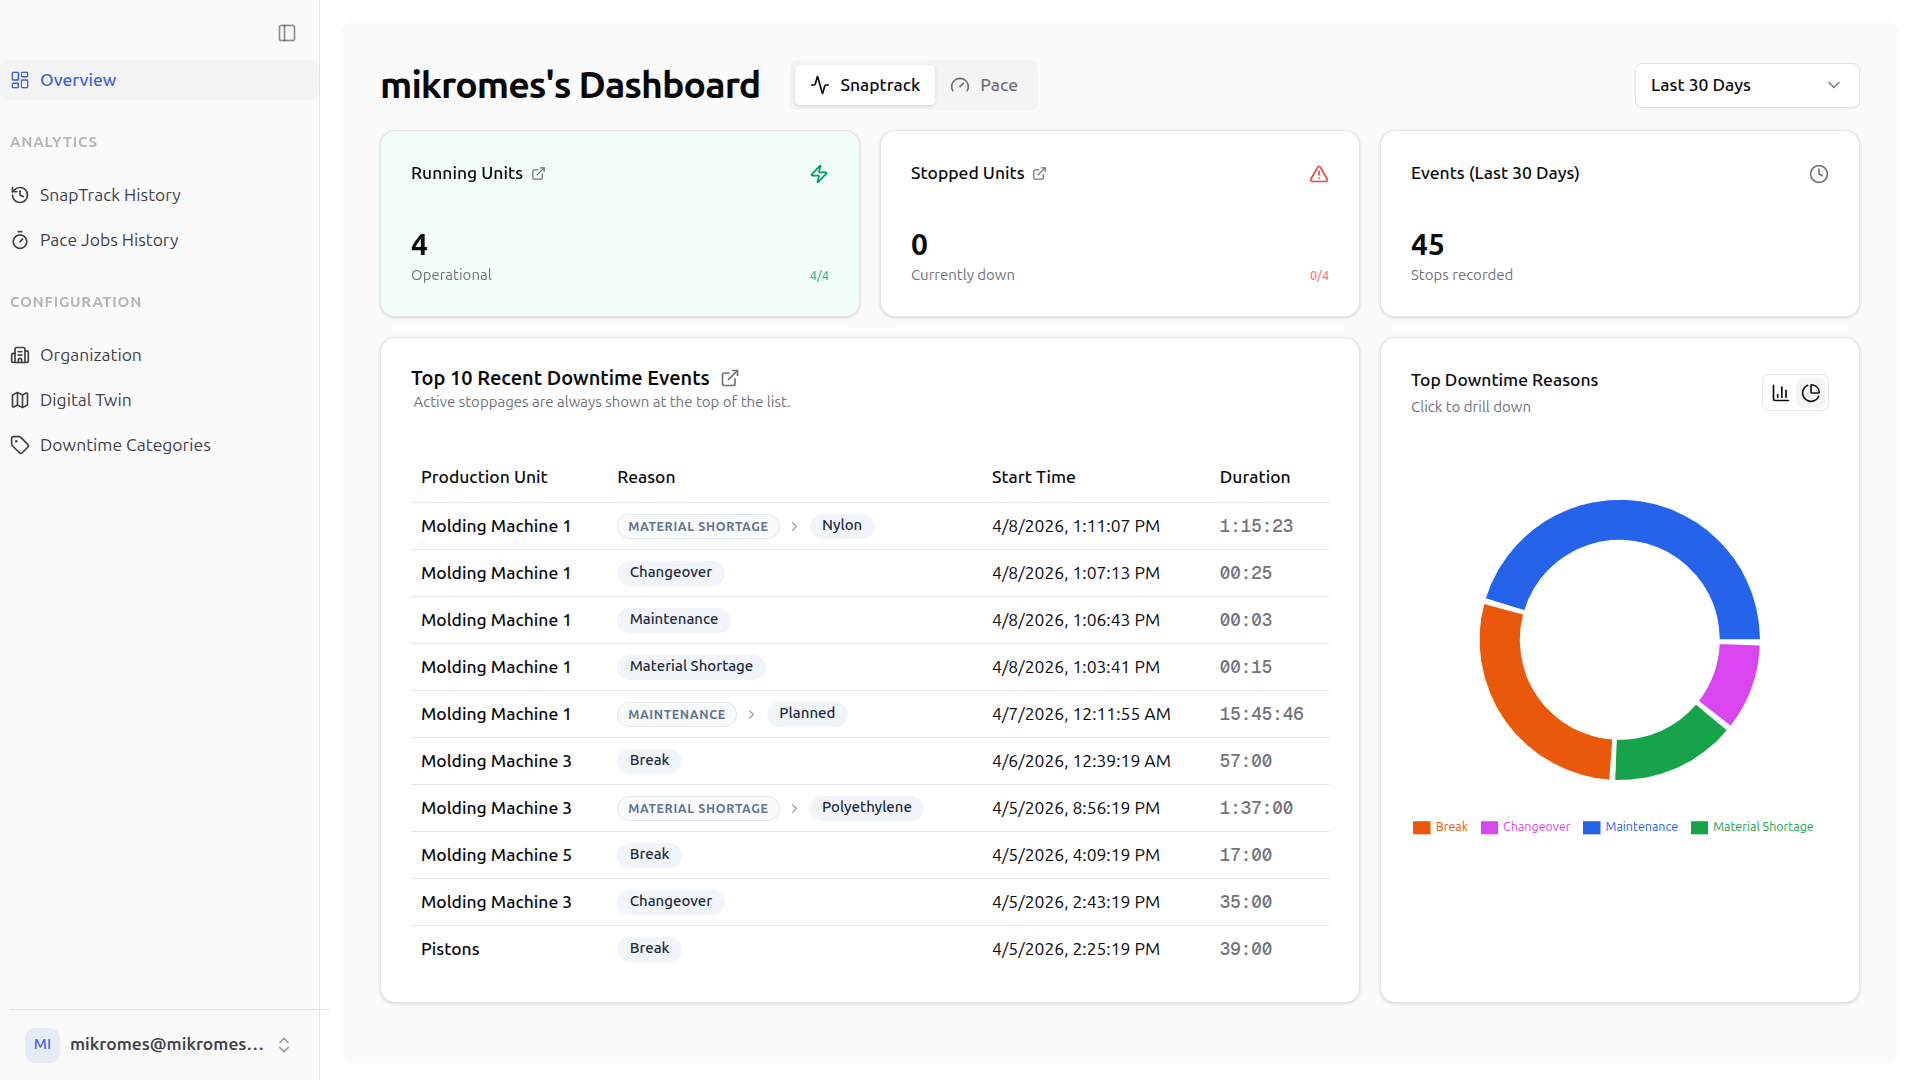The width and height of the screenshot is (1920, 1080).
Task: Click the warning triangle on Stopped Units
Action: pyautogui.click(x=1319, y=174)
